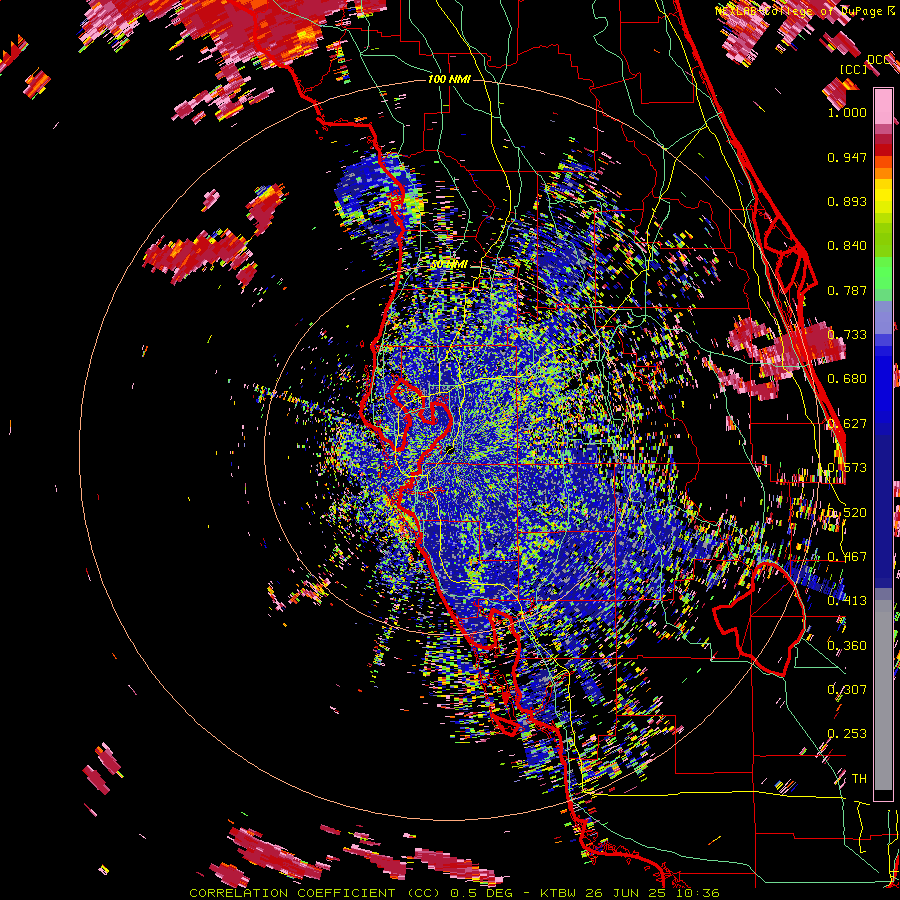Click the 50 NMI range ring label
Image resolution: width=900 pixels, height=900 pixels.
click(448, 264)
